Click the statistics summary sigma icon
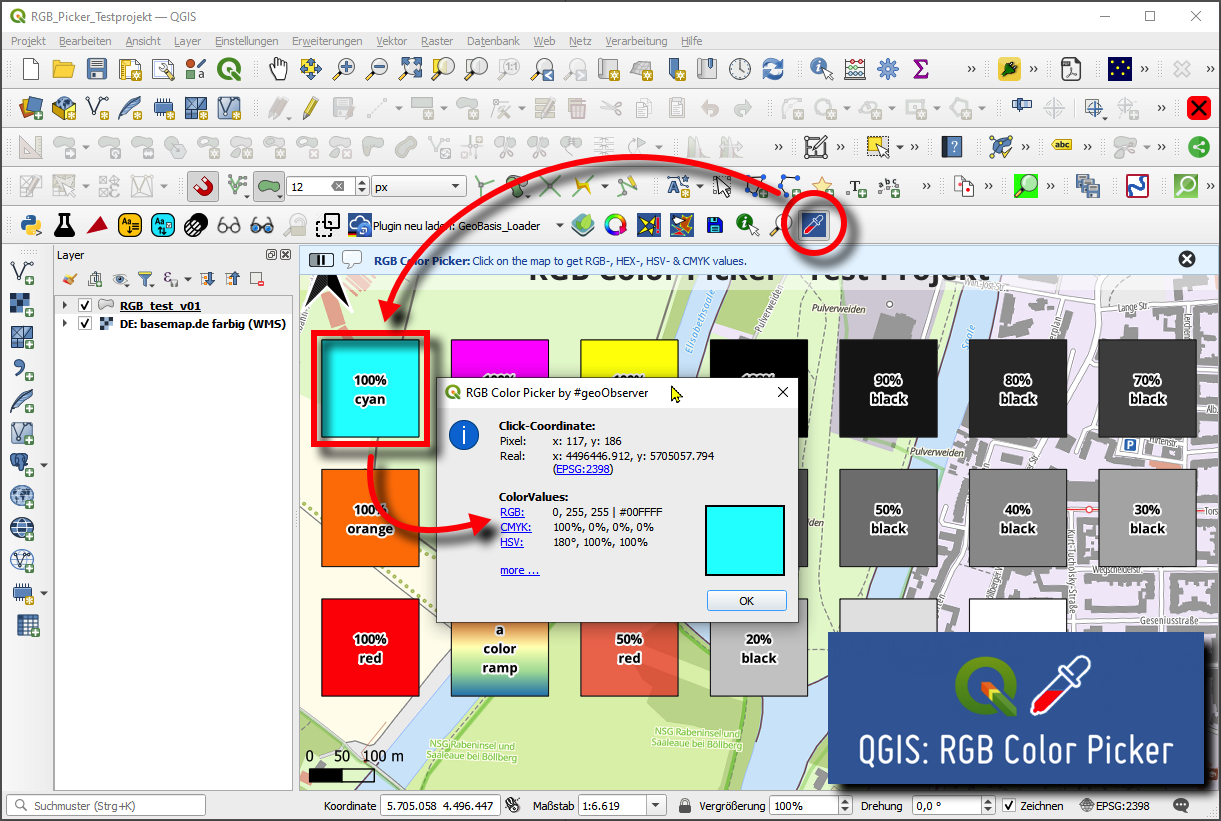The height and width of the screenshot is (821, 1221). pos(920,69)
